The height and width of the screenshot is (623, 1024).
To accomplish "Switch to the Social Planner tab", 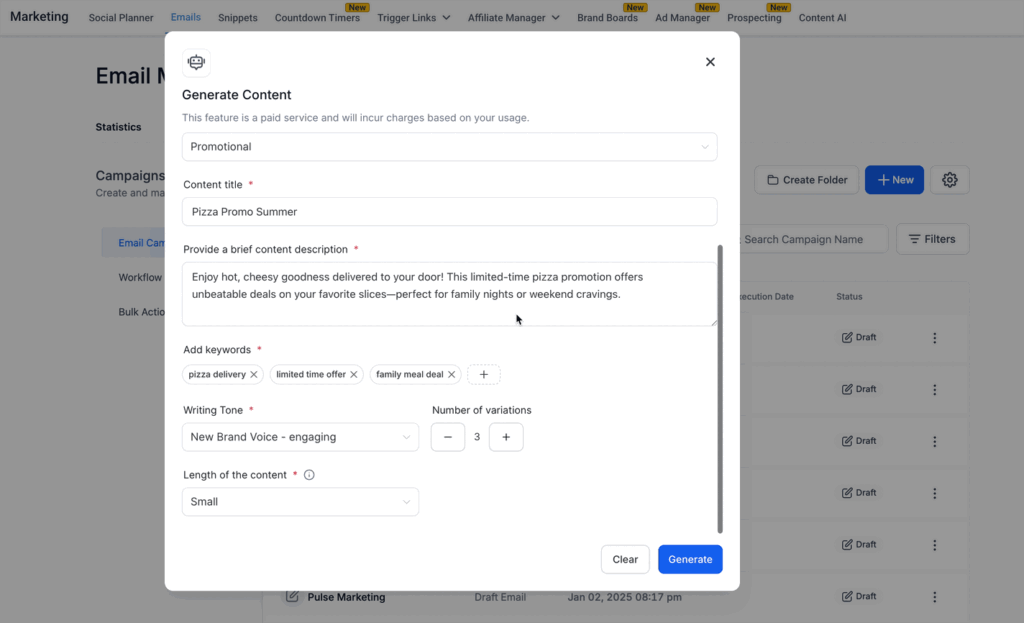I will 121,18.
